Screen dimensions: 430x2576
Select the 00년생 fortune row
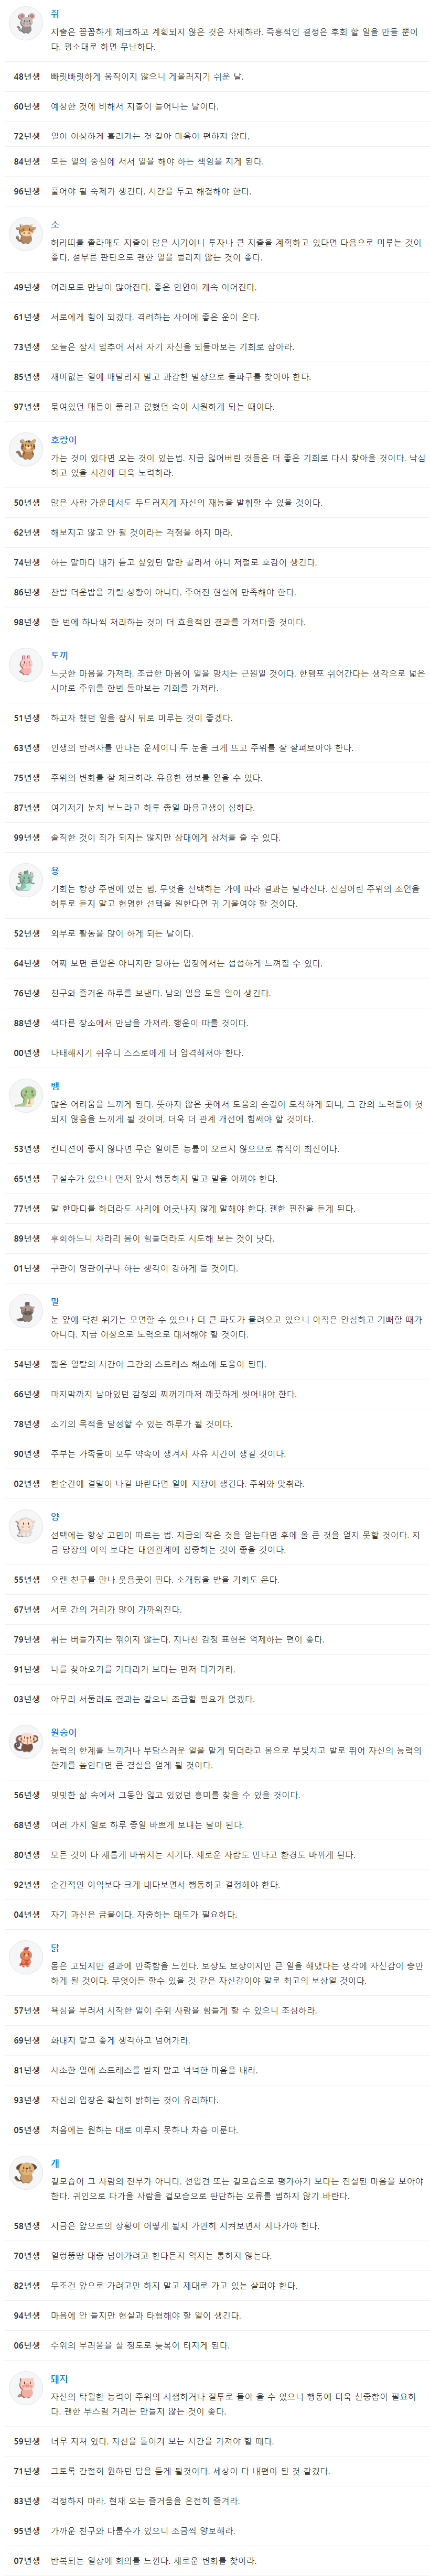[215, 1053]
